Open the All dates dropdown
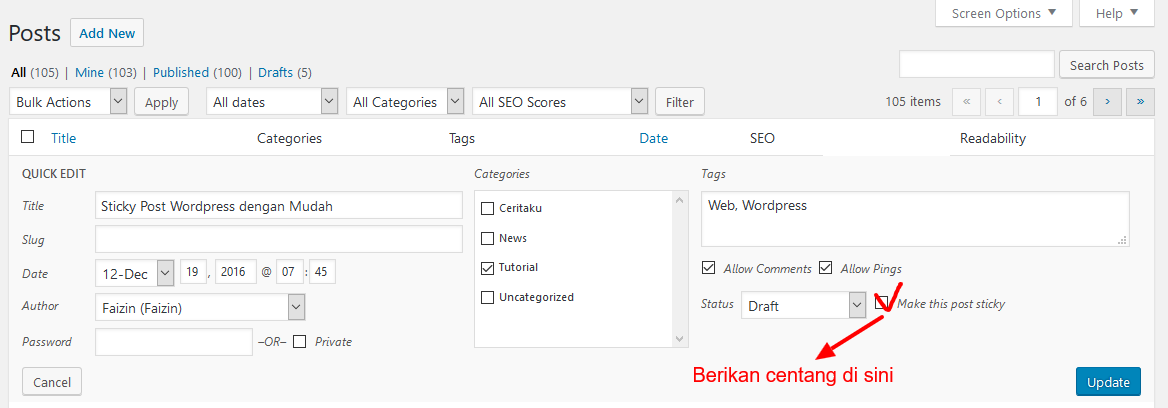The width and height of the screenshot is (1168, 408). pyautogui.click(x=273, y=102)
